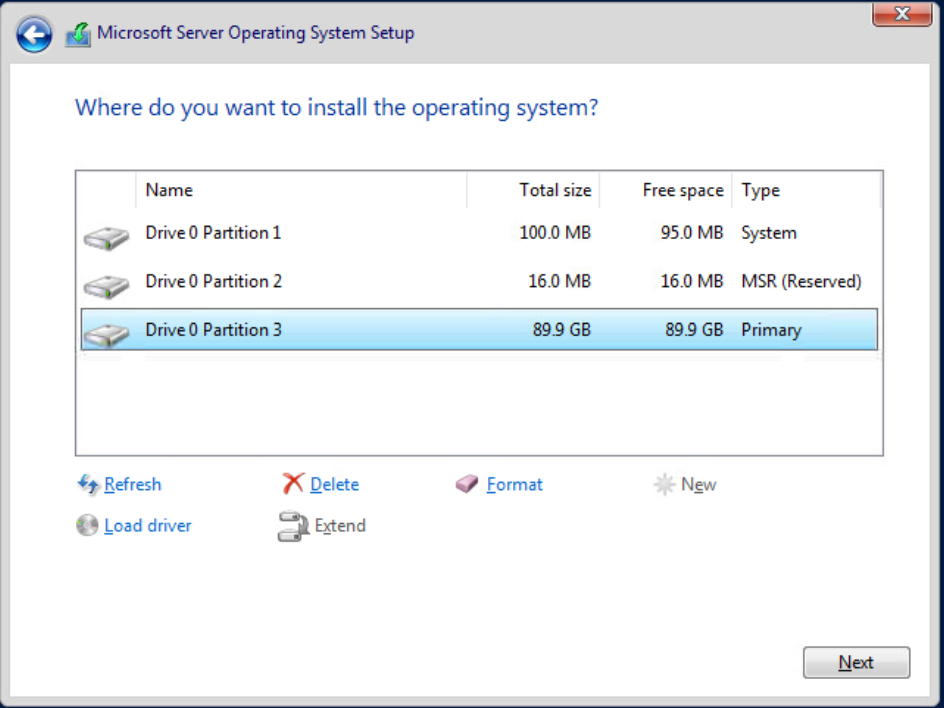Click the Extend partition icon
The width and height of the screenshot is (944, 708).
292,526
